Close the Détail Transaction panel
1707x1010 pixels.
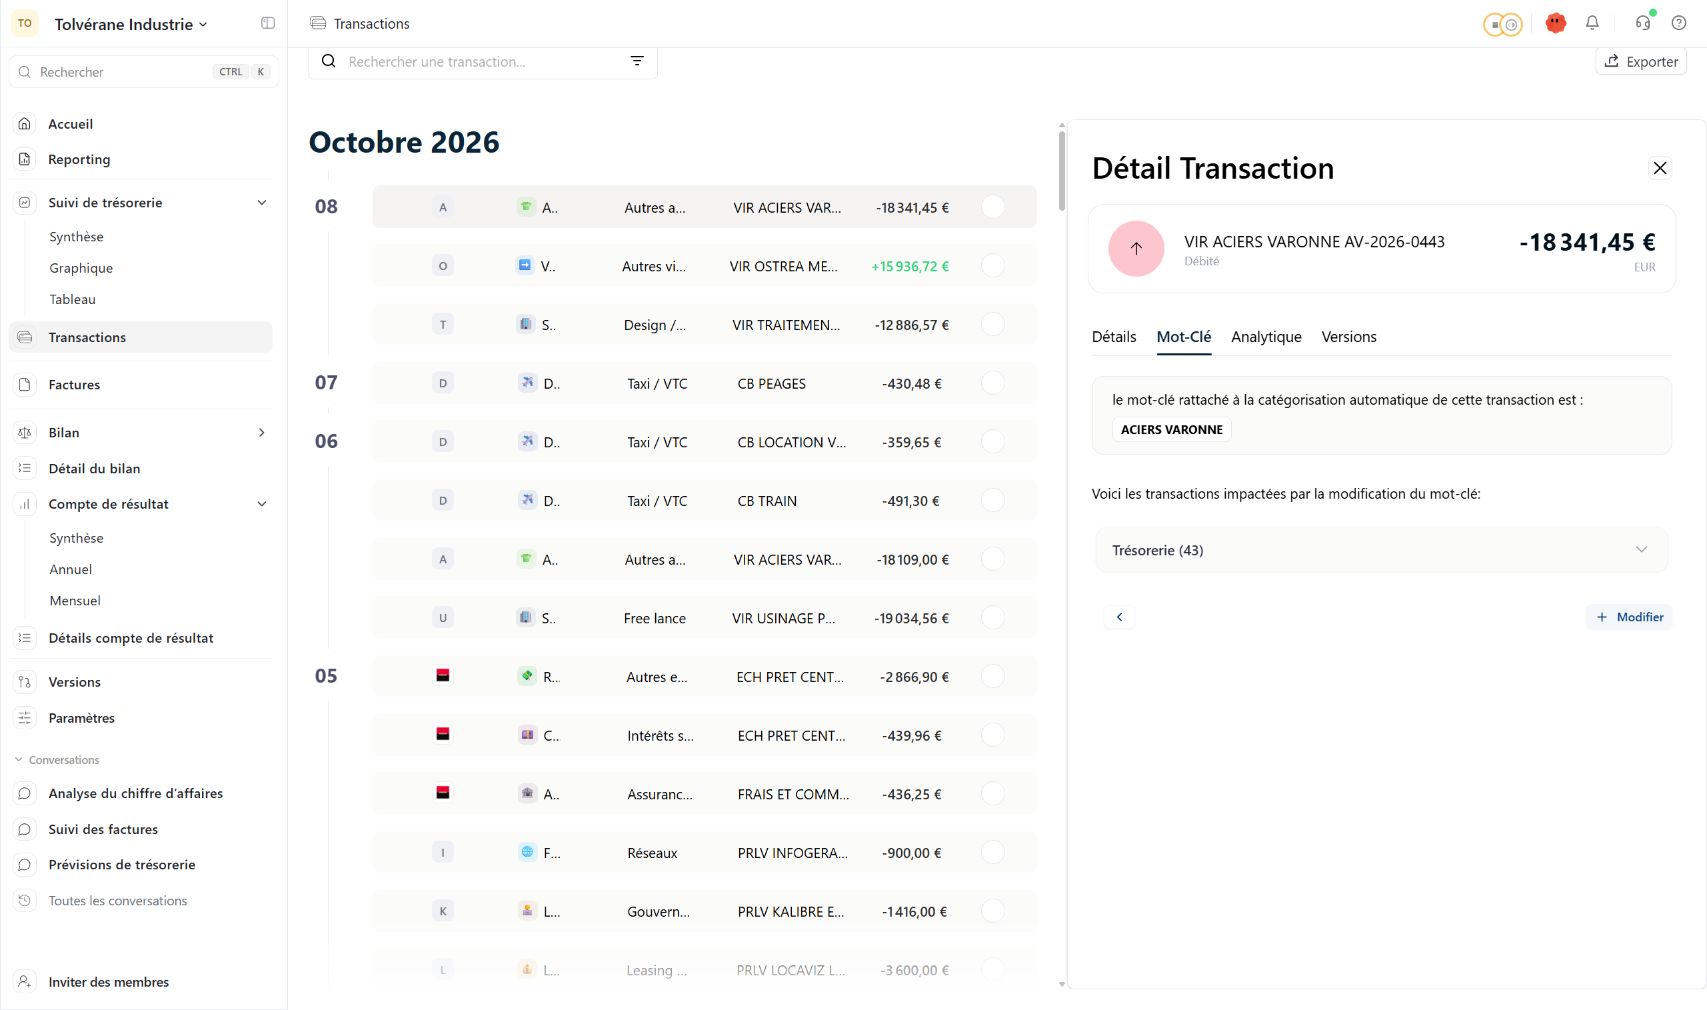pos(1660,168)
